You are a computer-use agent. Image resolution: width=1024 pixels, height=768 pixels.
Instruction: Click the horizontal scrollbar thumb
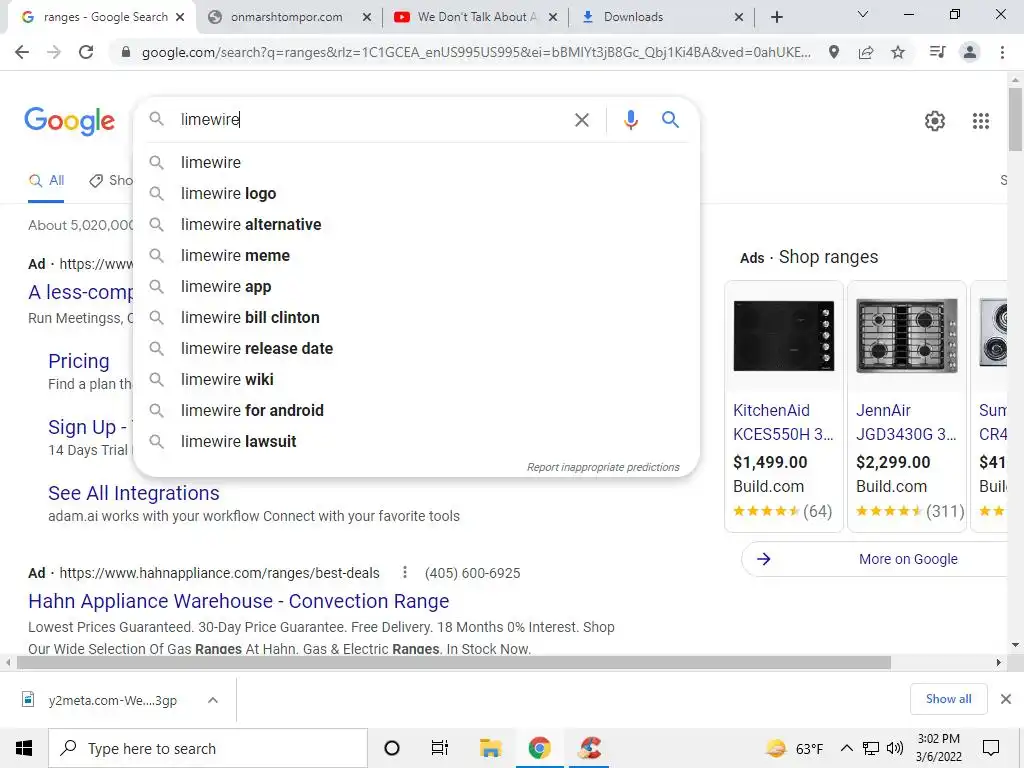pyautogui.click(x=453, y=663)
